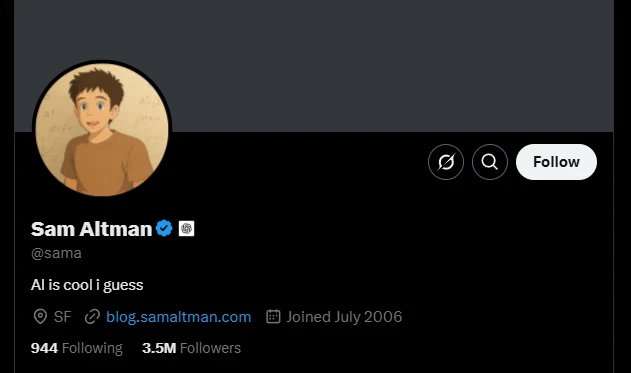631x373 pixels.
Task: Open the cartoon profile avatar picture
Action: [x=102, y=130]
